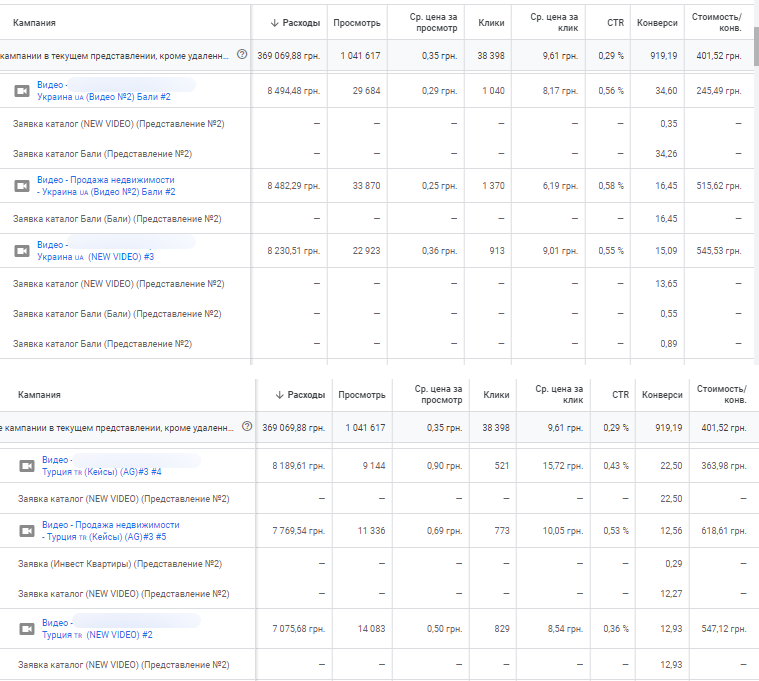Click the video camera icon in 8 494,48 грн. row
759x681 pixels.
22,91
